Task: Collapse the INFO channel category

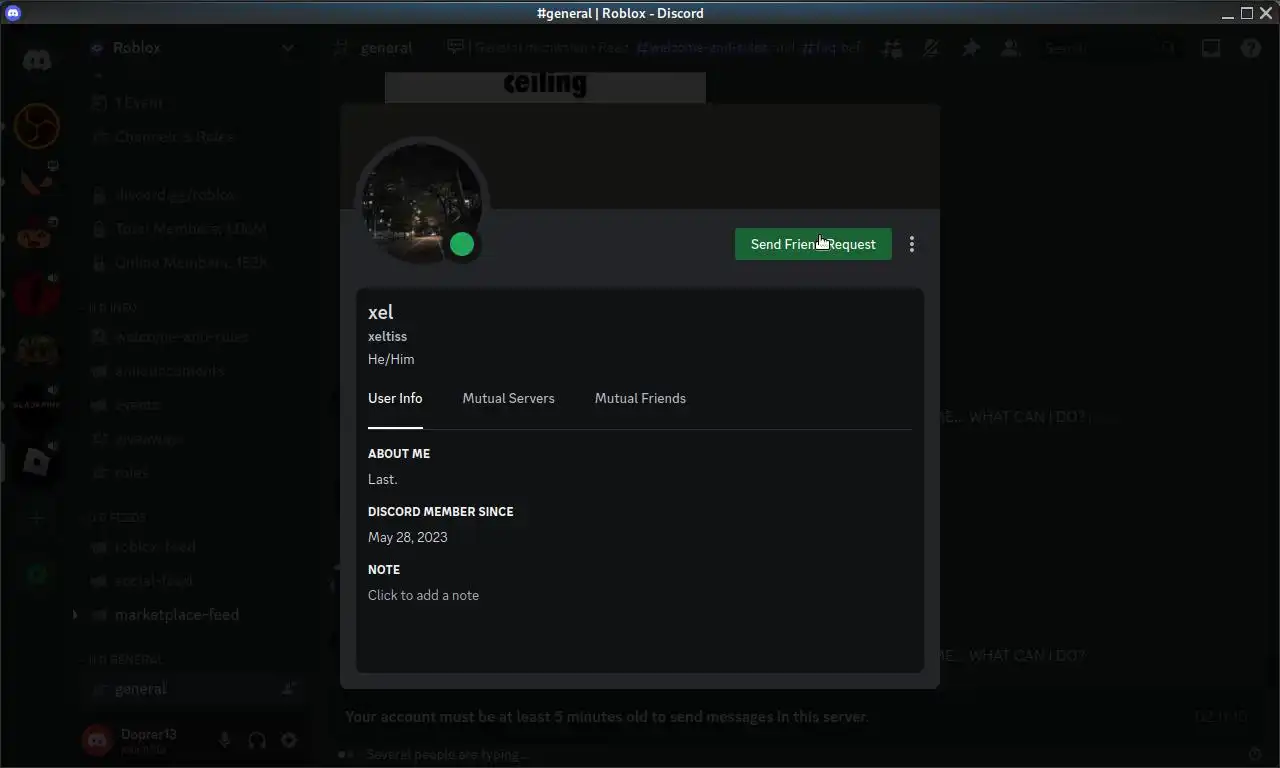Action: pos(112,308)
